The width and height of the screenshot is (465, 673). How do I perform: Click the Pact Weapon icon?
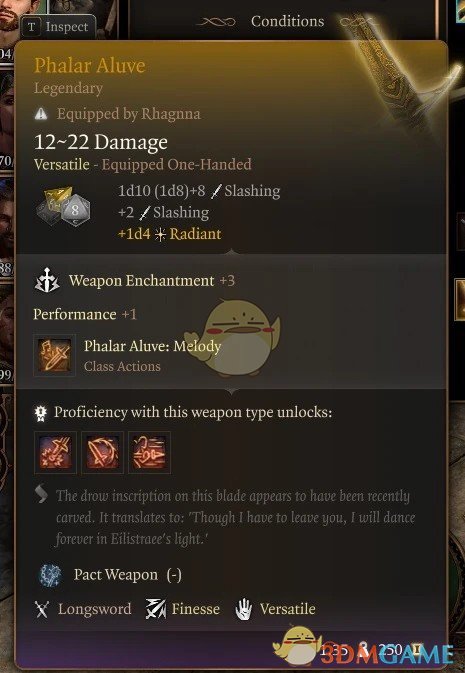pos(51,576)
